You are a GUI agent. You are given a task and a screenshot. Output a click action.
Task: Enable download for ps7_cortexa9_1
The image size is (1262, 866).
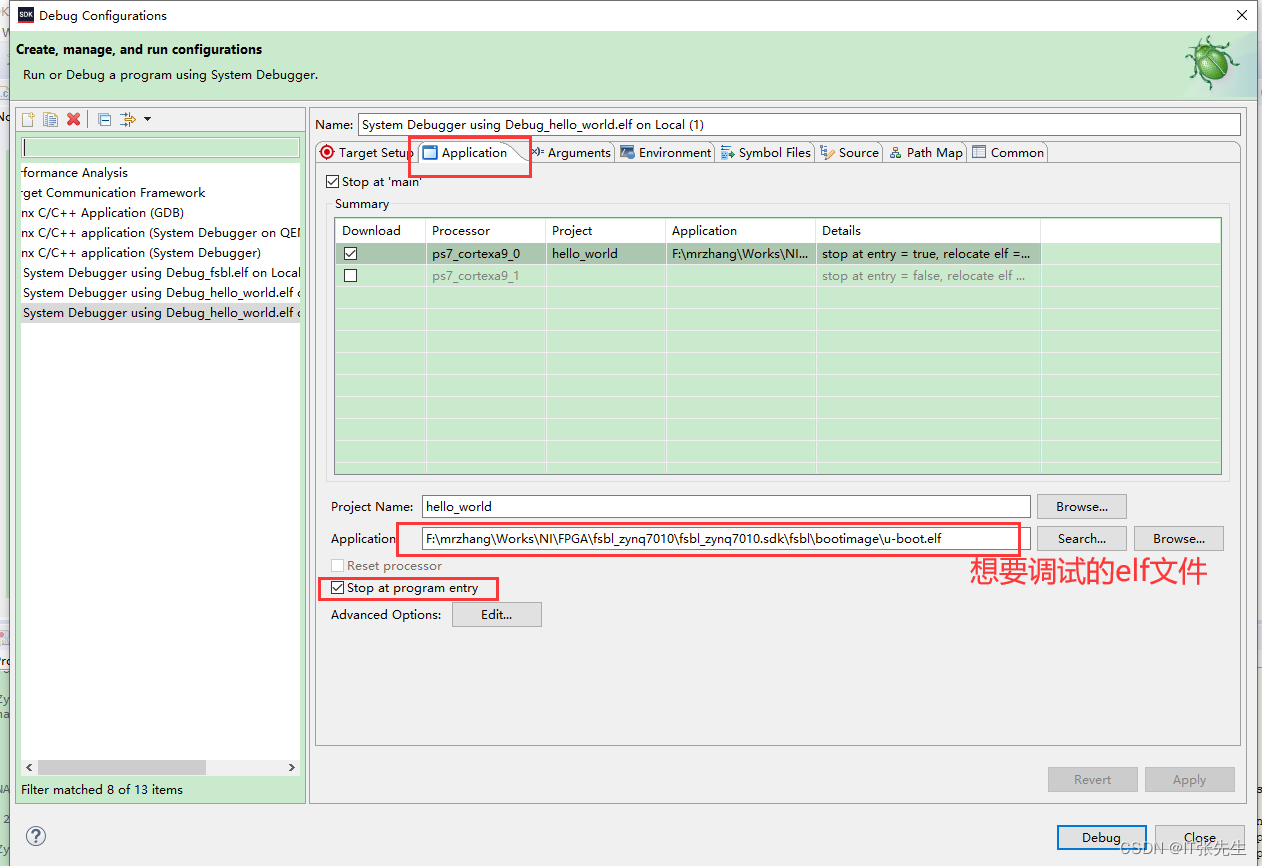pos(350,276)
